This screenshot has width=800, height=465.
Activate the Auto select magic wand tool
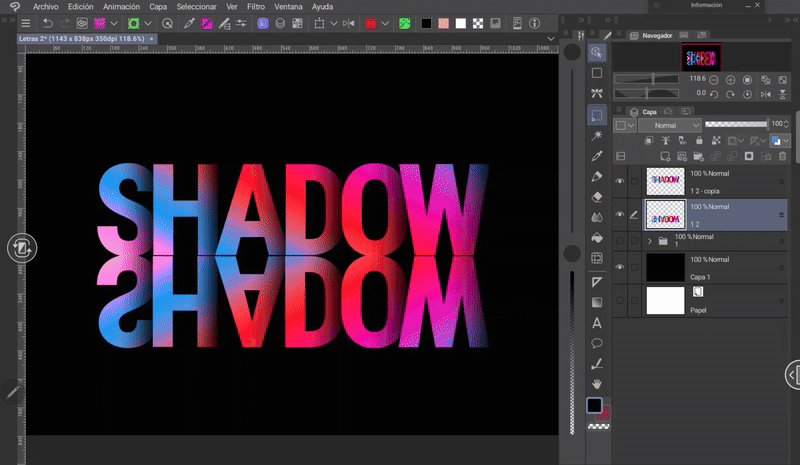click(x=597, y=135)
